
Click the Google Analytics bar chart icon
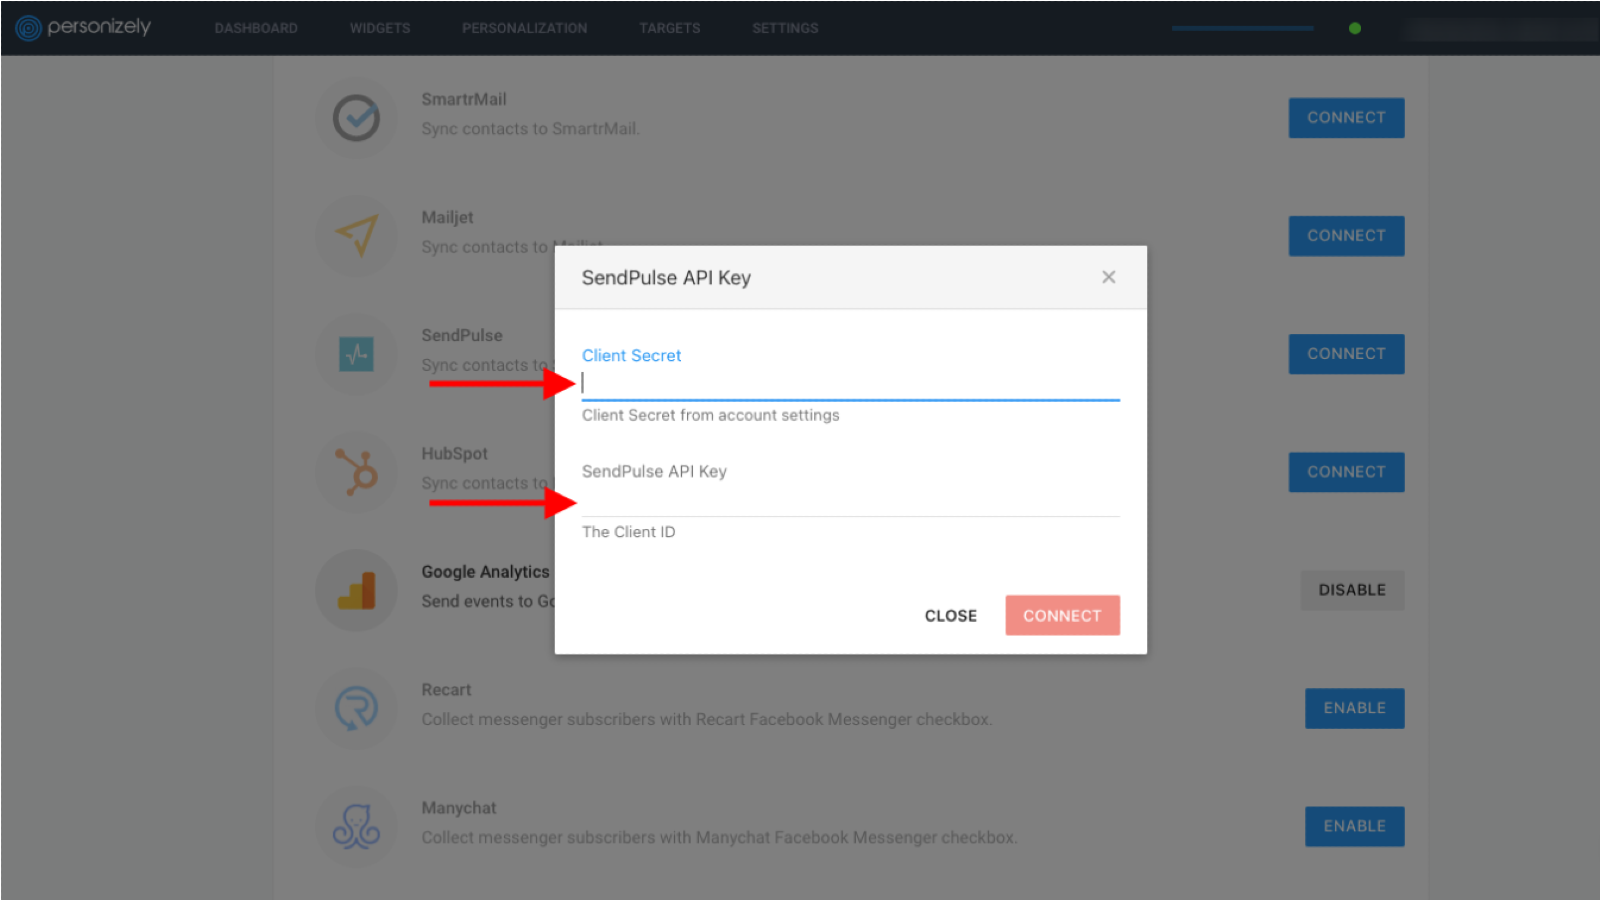(356, 590)
